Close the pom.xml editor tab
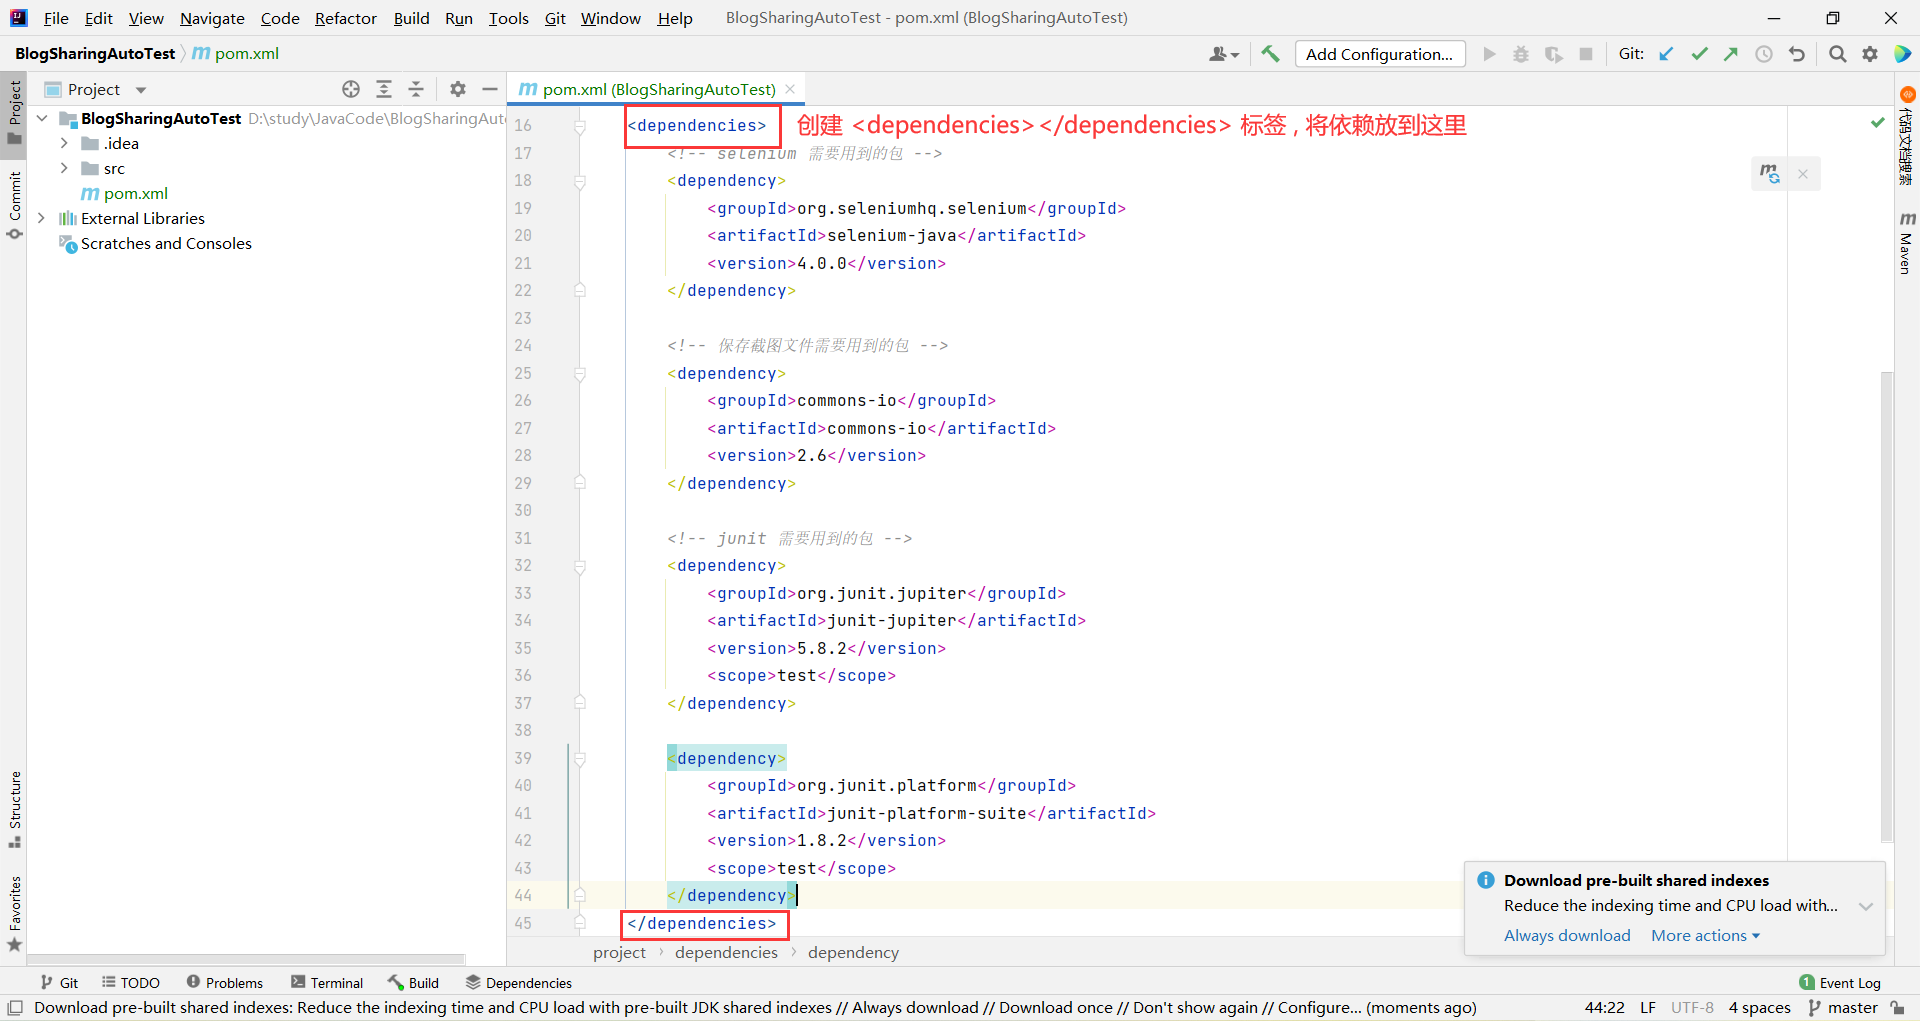This screenshot has width=1920, height=1021. pos(790,89)
